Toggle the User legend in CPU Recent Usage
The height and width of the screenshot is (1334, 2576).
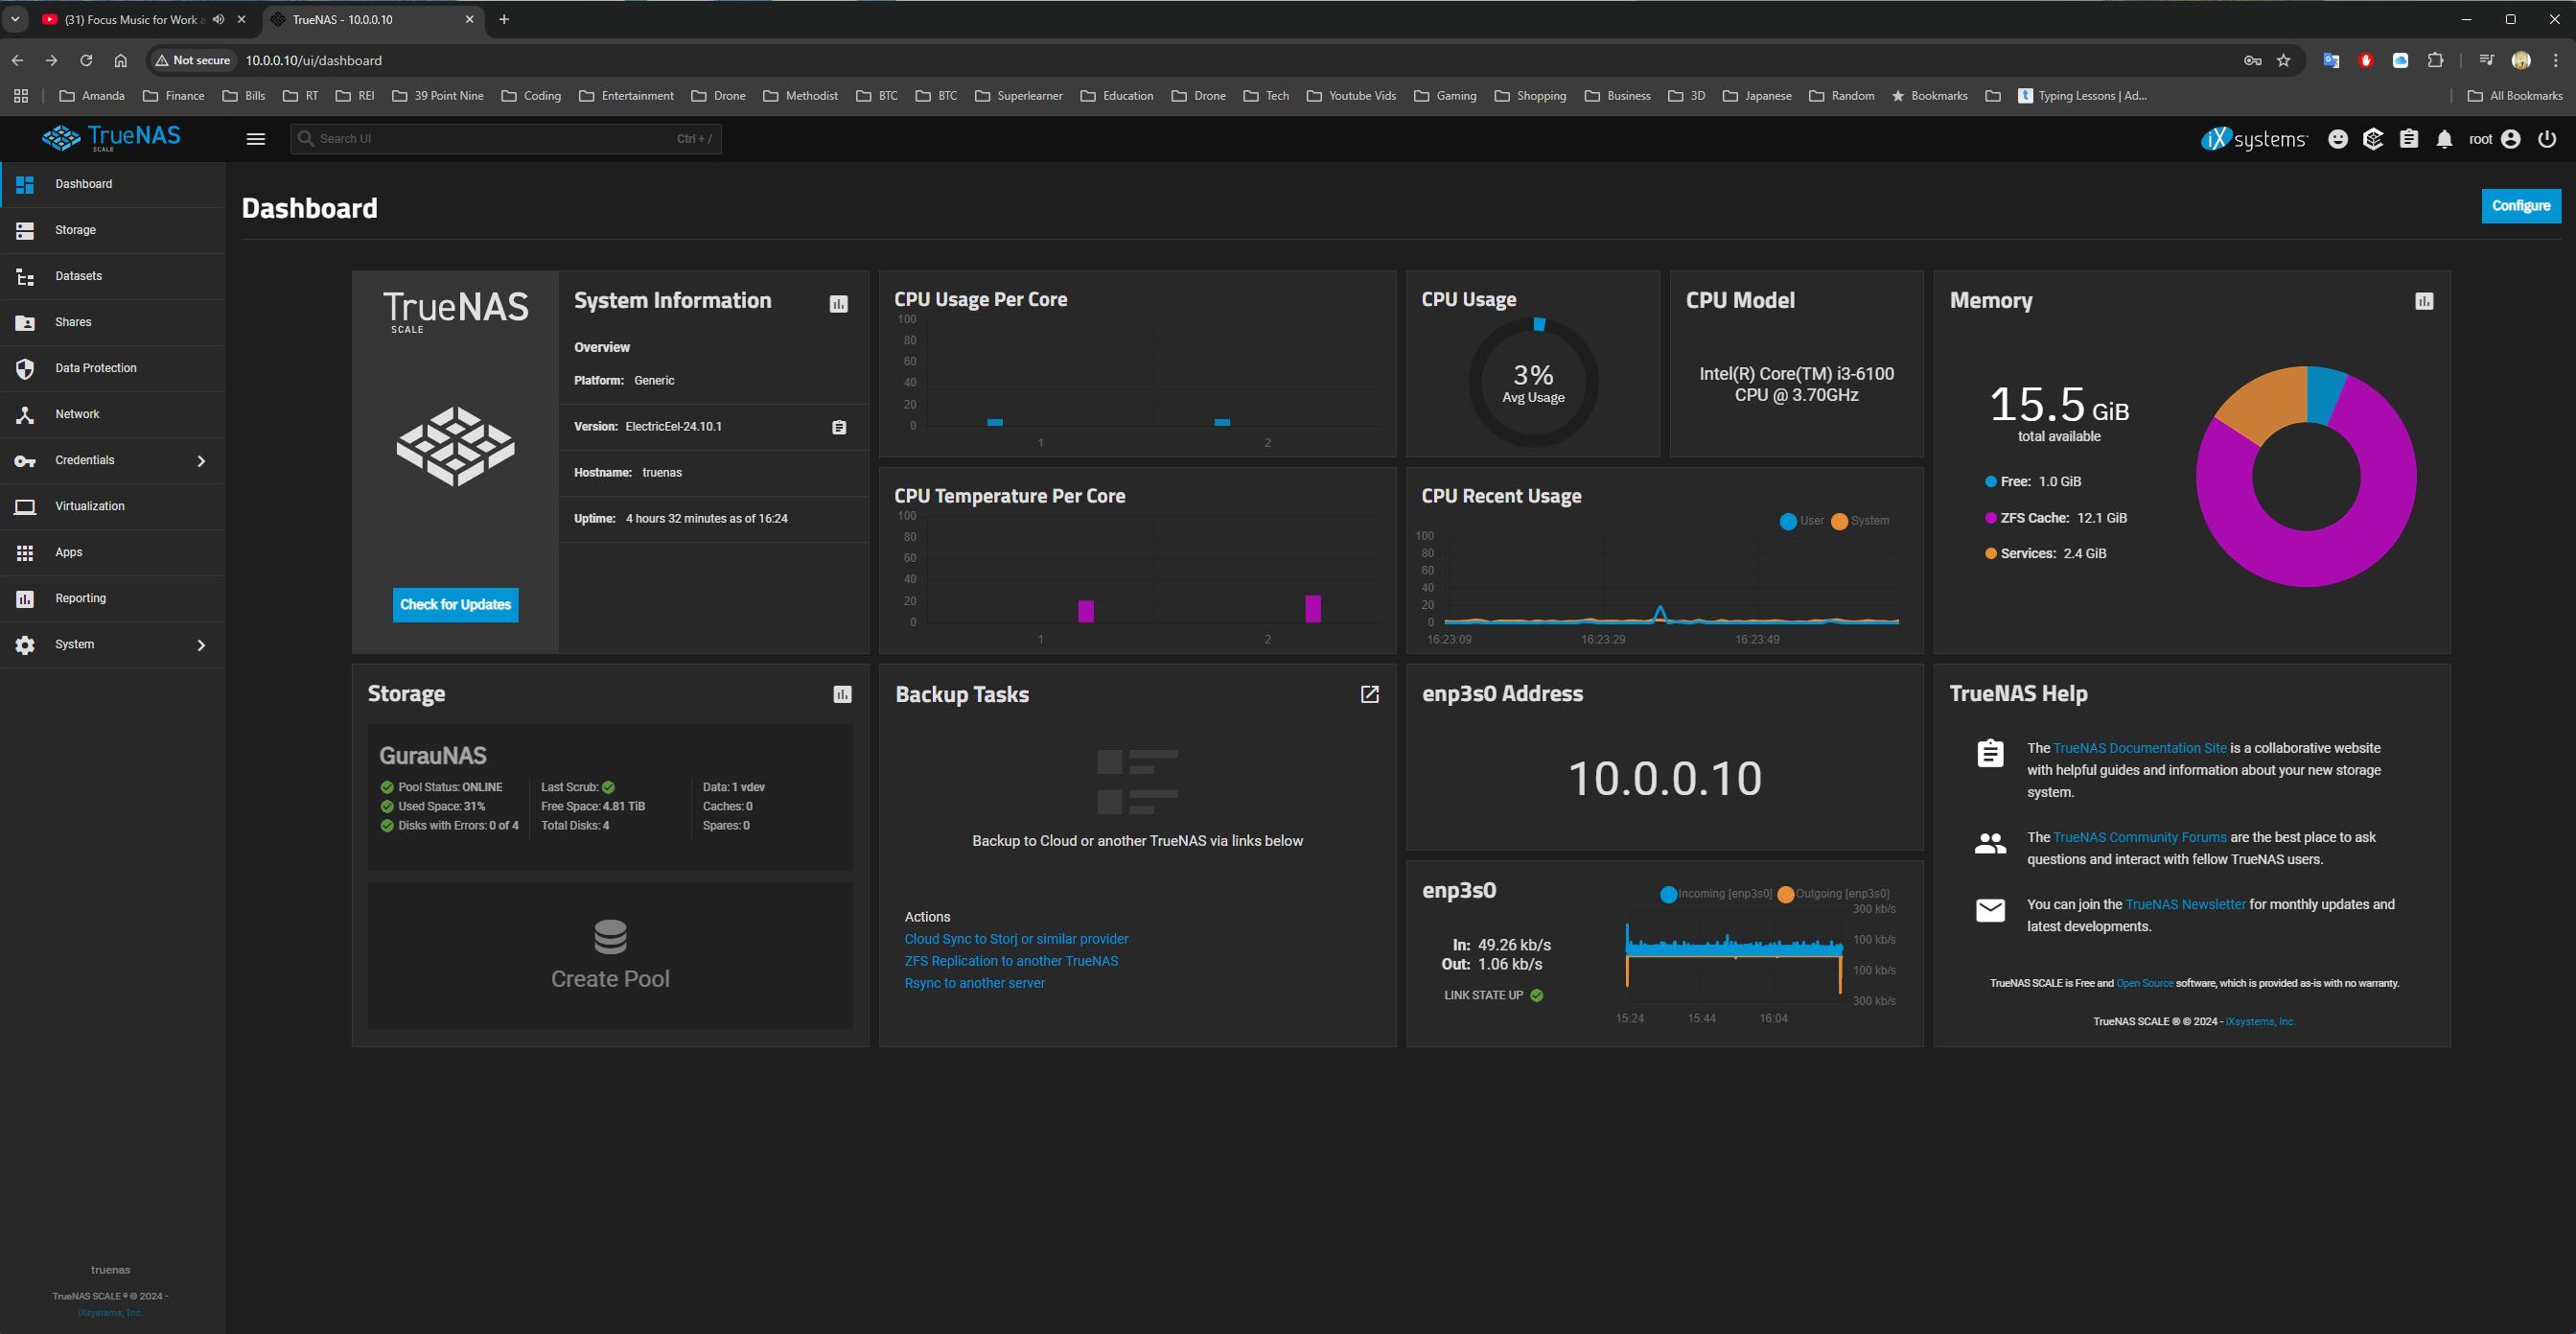point(1801,521)
